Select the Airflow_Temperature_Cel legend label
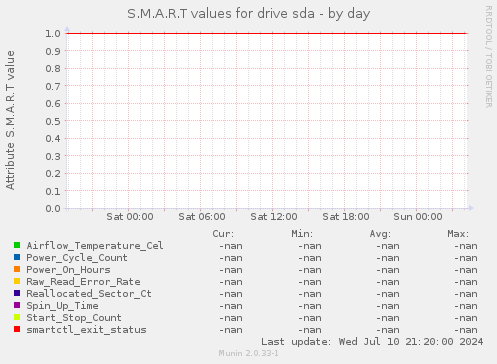 pos(95,246)
